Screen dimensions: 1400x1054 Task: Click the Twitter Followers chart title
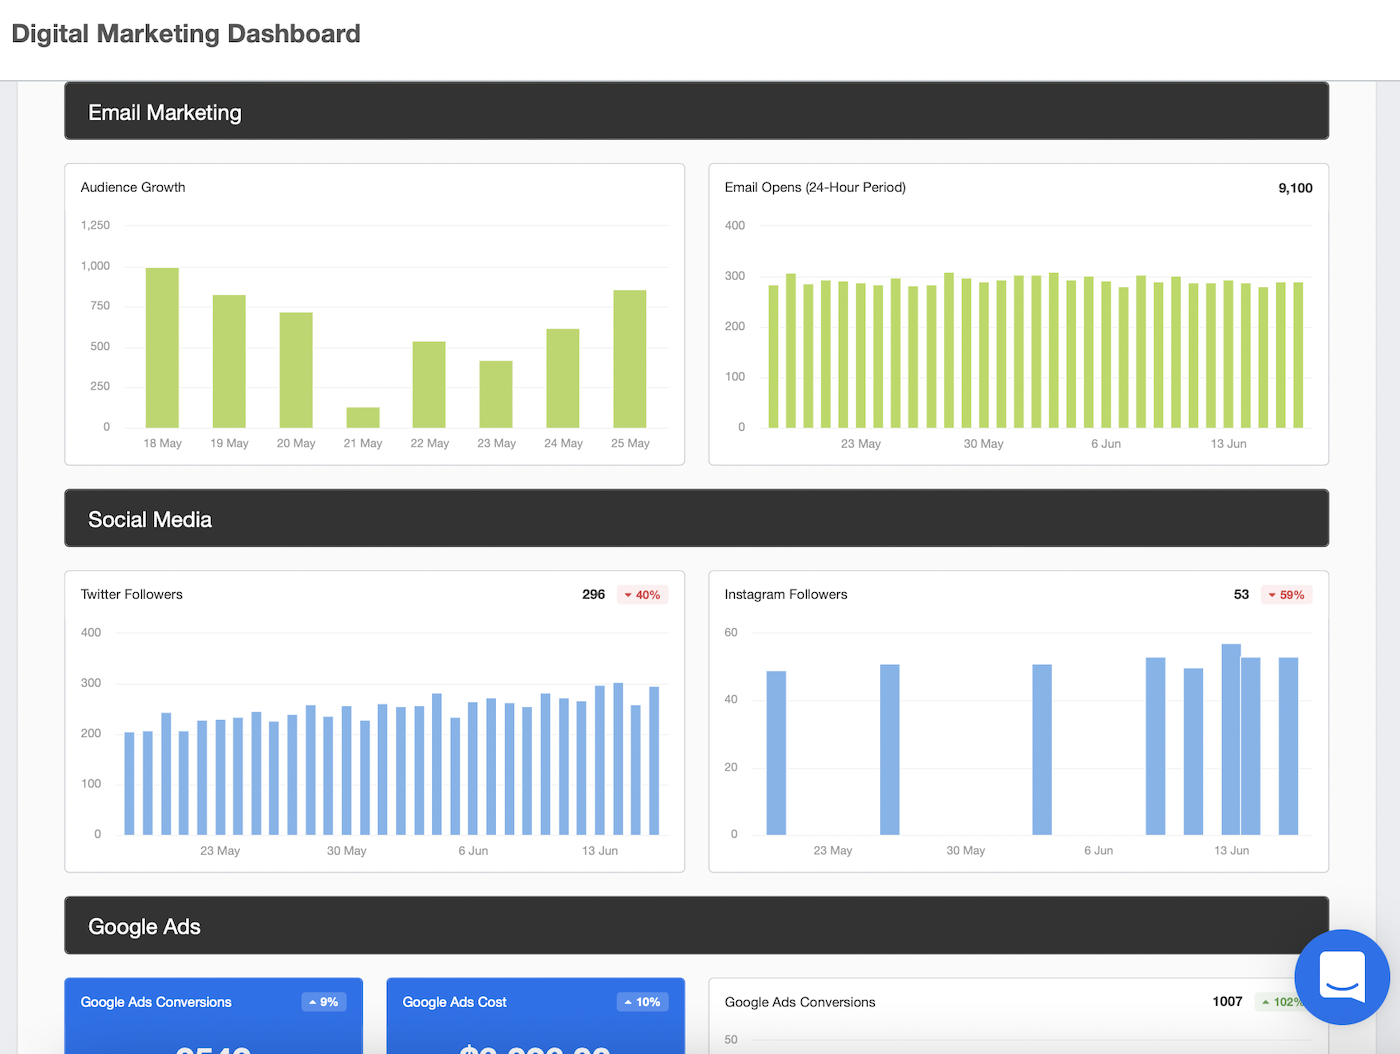click(x=132, y=594)
